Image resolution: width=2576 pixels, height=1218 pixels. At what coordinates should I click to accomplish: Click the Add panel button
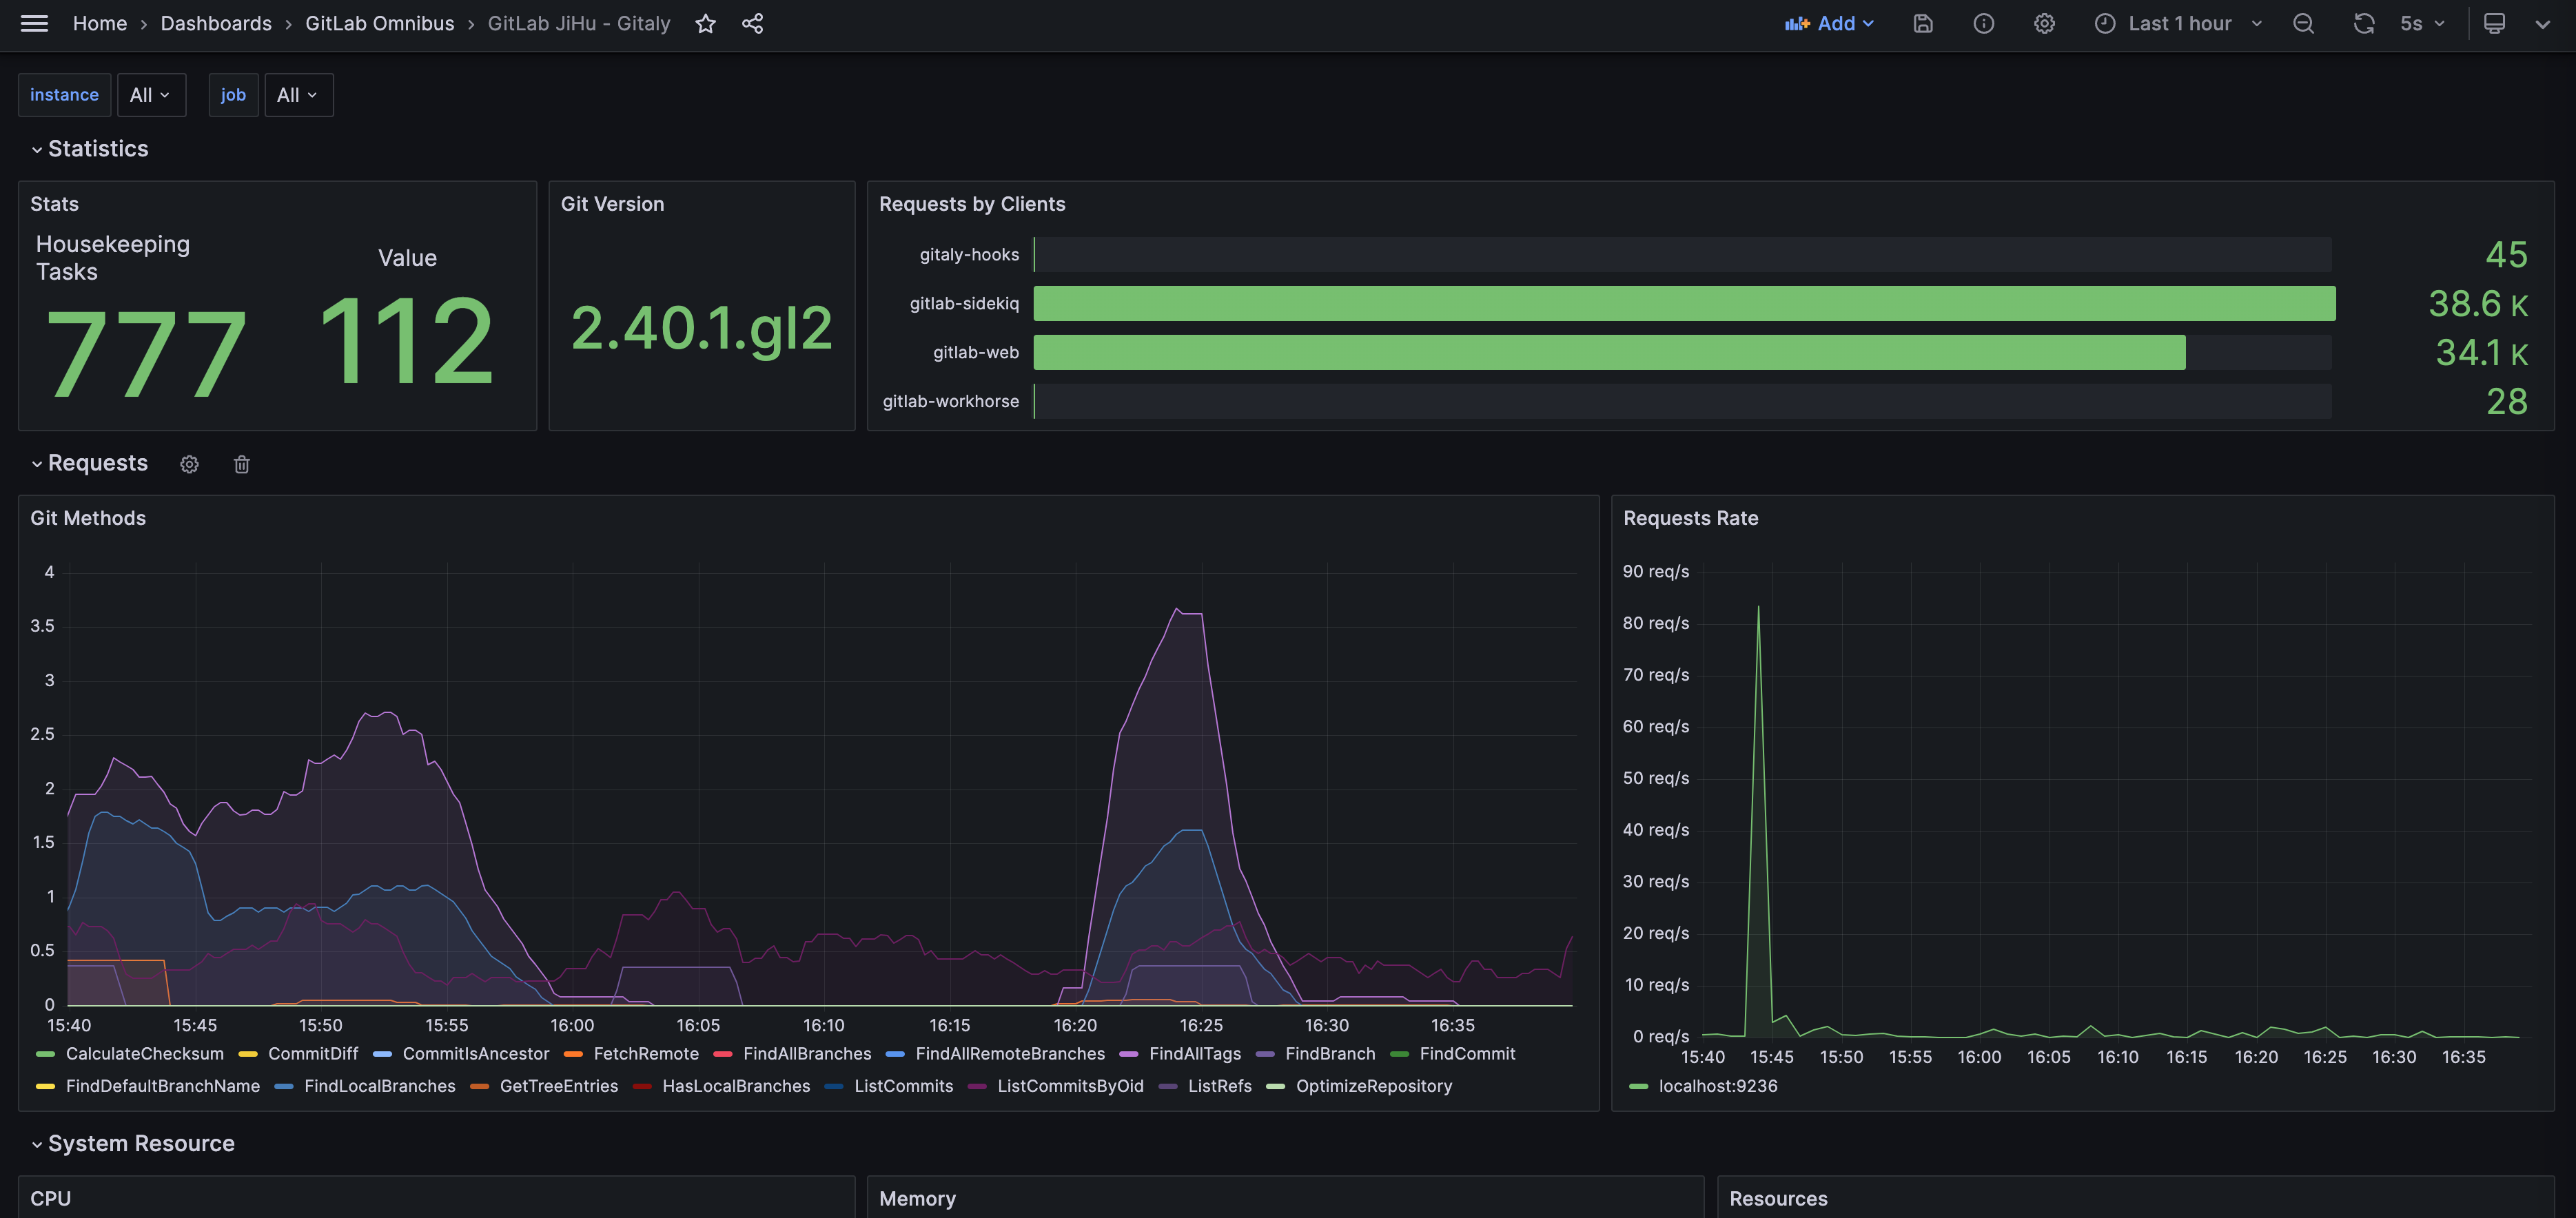click(x=1829, y=23)
